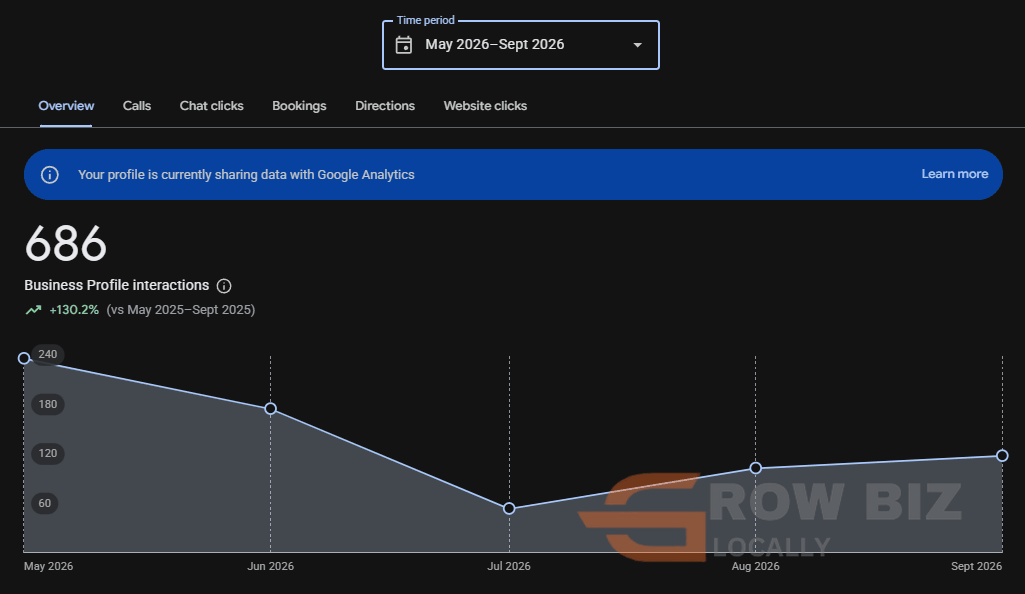Screen dimensions: 1025x594
Task: Click the green trending-up arrow icon
Action: (33, 310)
